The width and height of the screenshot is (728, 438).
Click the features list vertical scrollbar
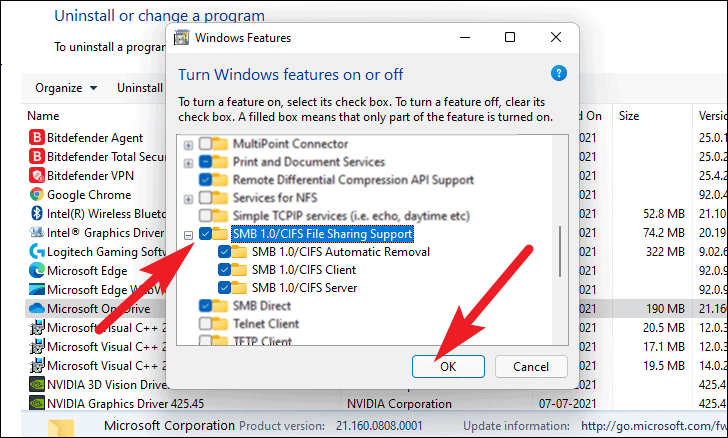coord(560,251)
